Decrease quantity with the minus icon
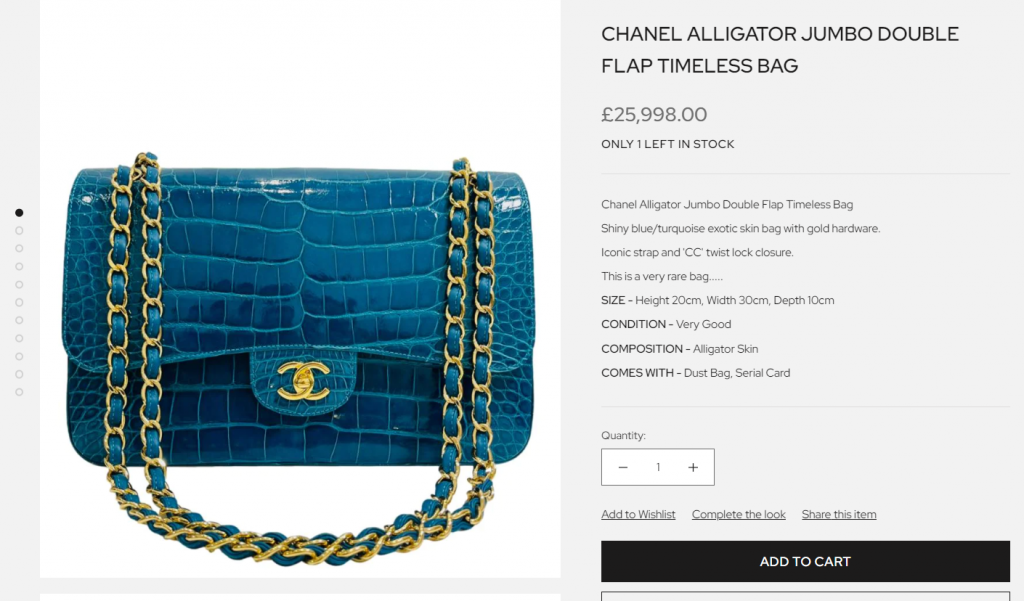Viewport: 1024px width, 601px height. pos(623,467)
